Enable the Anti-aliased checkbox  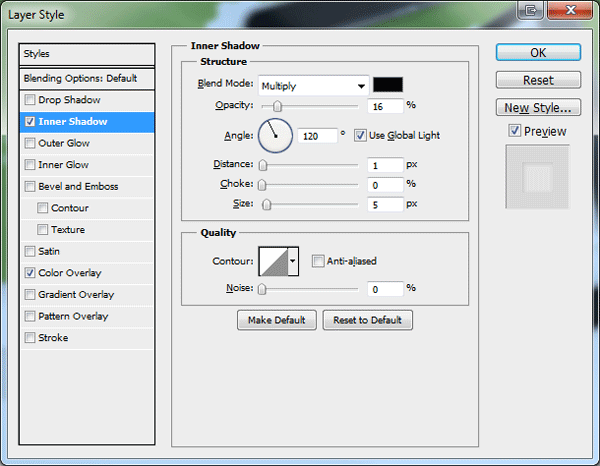318,261
